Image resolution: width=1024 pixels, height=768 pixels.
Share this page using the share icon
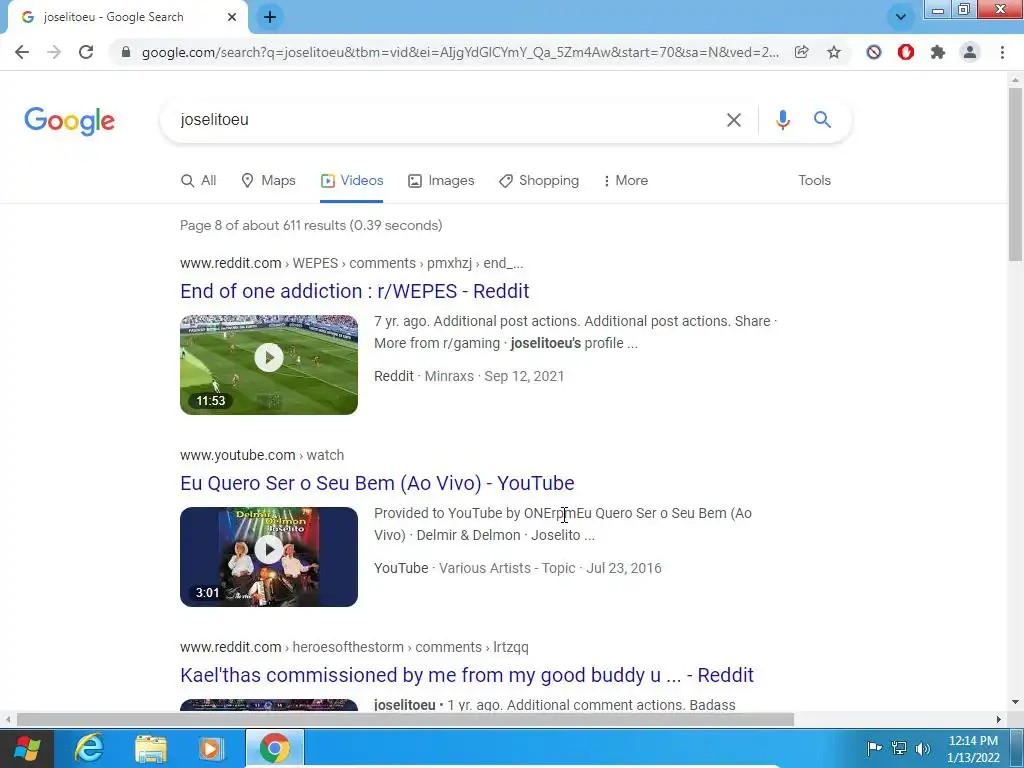click(801, 52)
